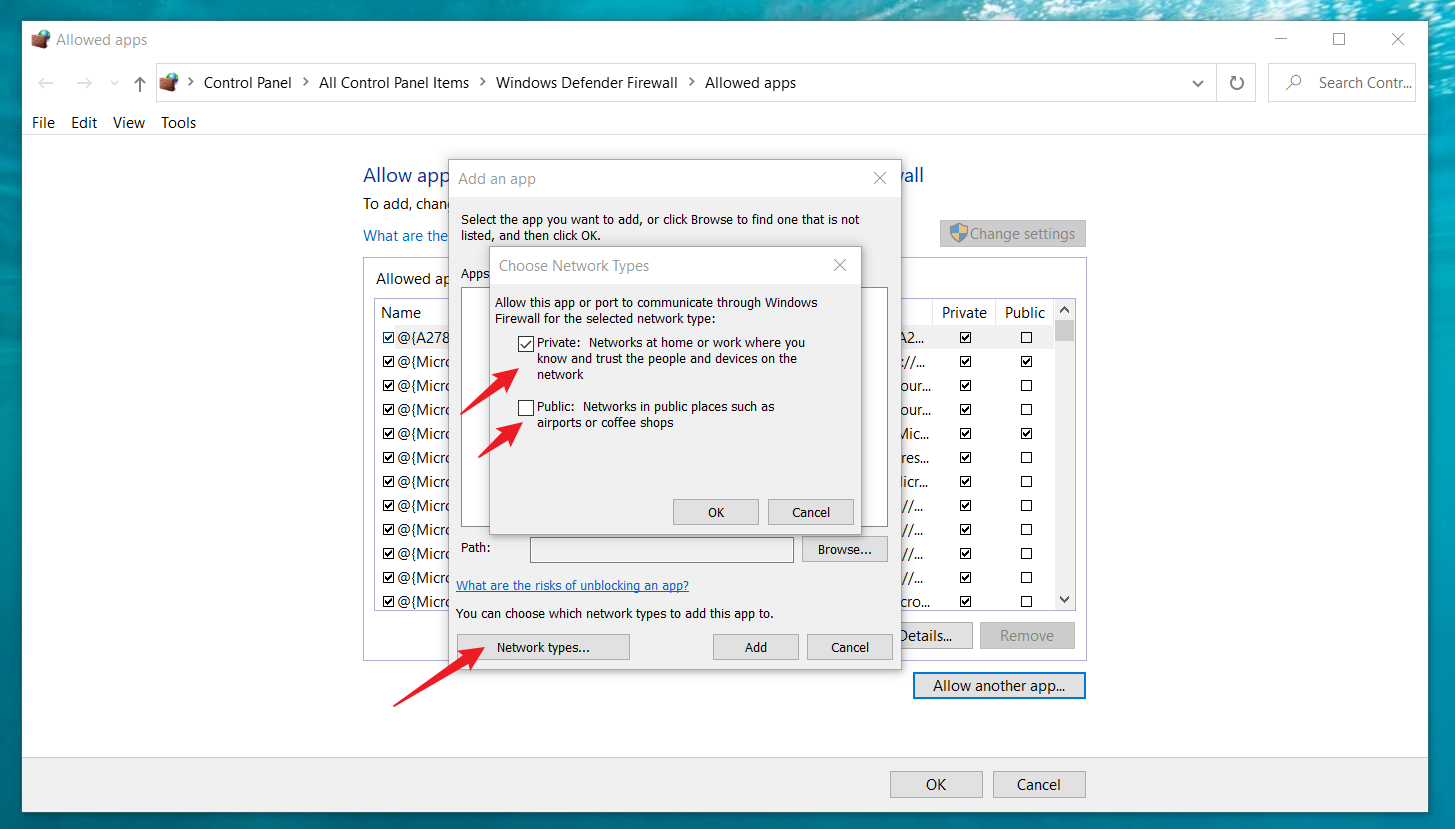Screen dimensions: 1455x829
Task: Focus the Search Control Panel box
Action: coord(1342,83)
